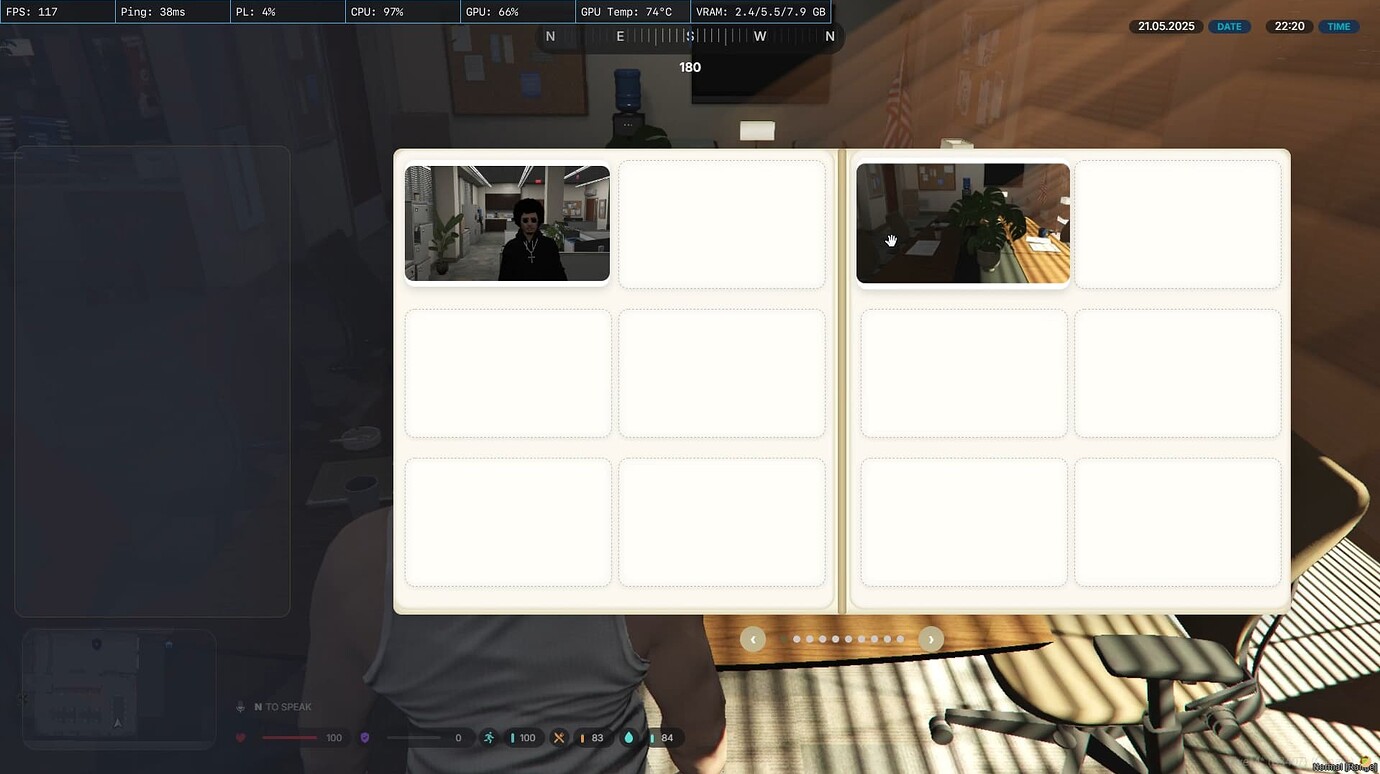1380x774 pixels.
Task: Click the empty slot beside the portrait photo
Action: [722, 224]
